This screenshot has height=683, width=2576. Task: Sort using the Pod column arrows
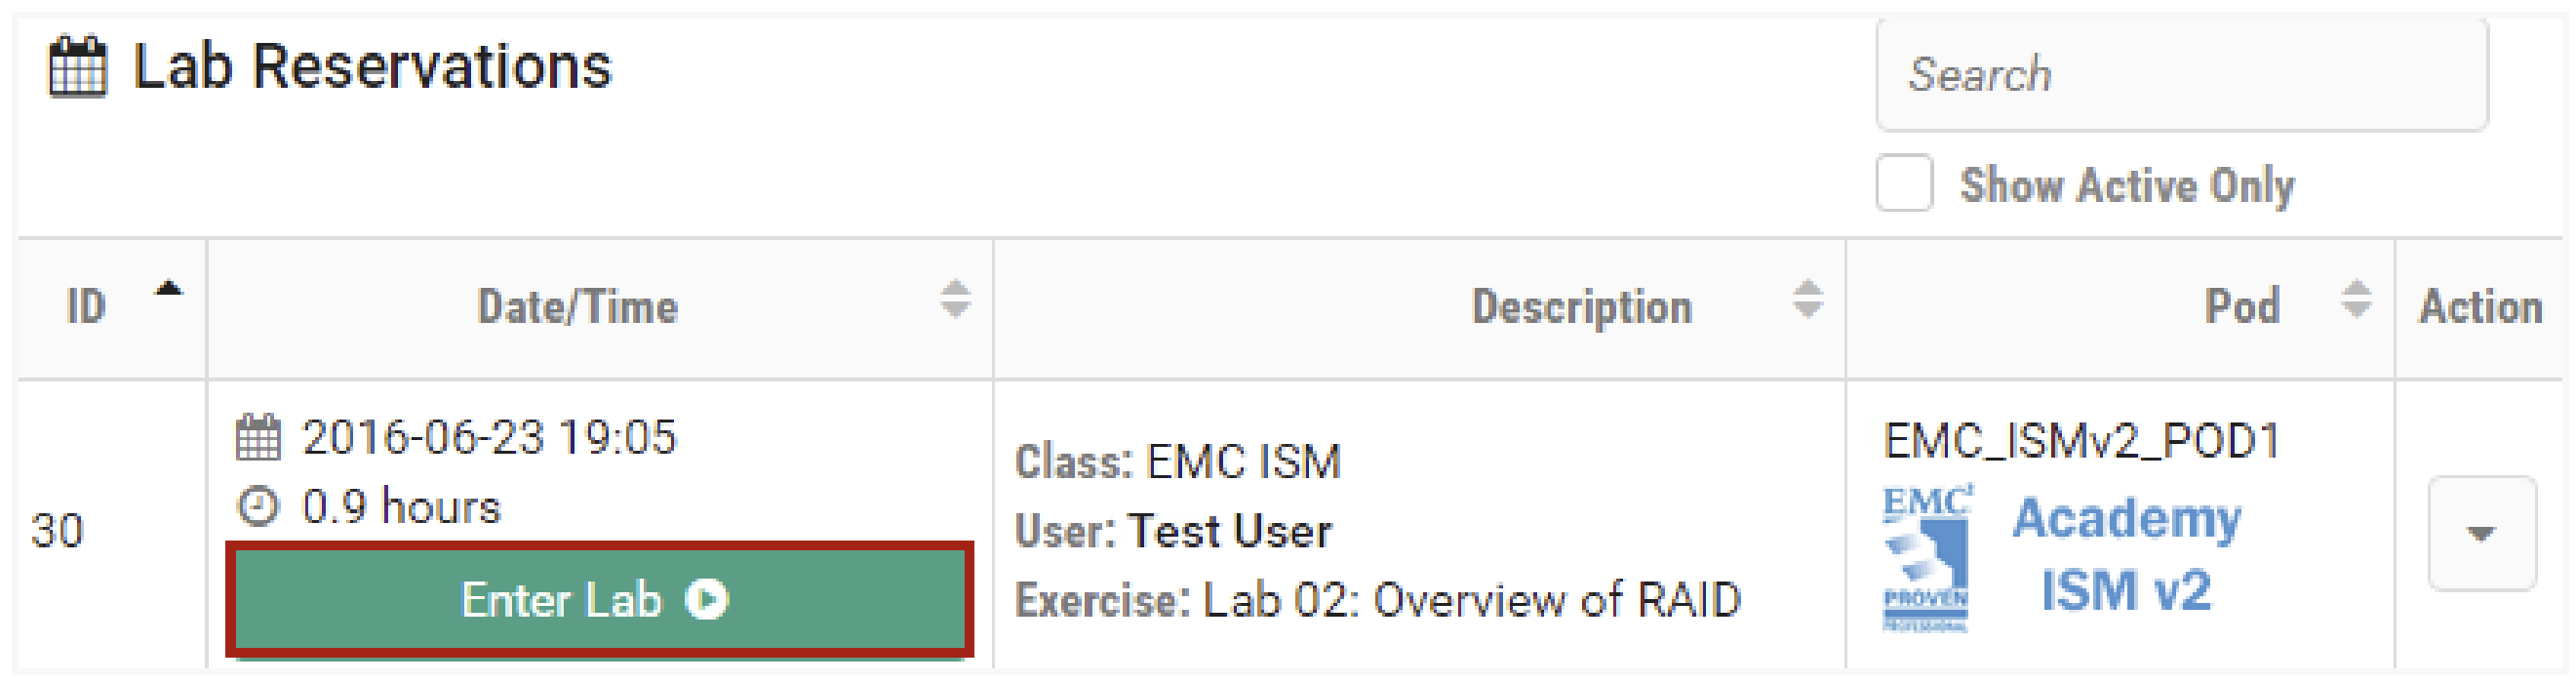(2356, 299)
